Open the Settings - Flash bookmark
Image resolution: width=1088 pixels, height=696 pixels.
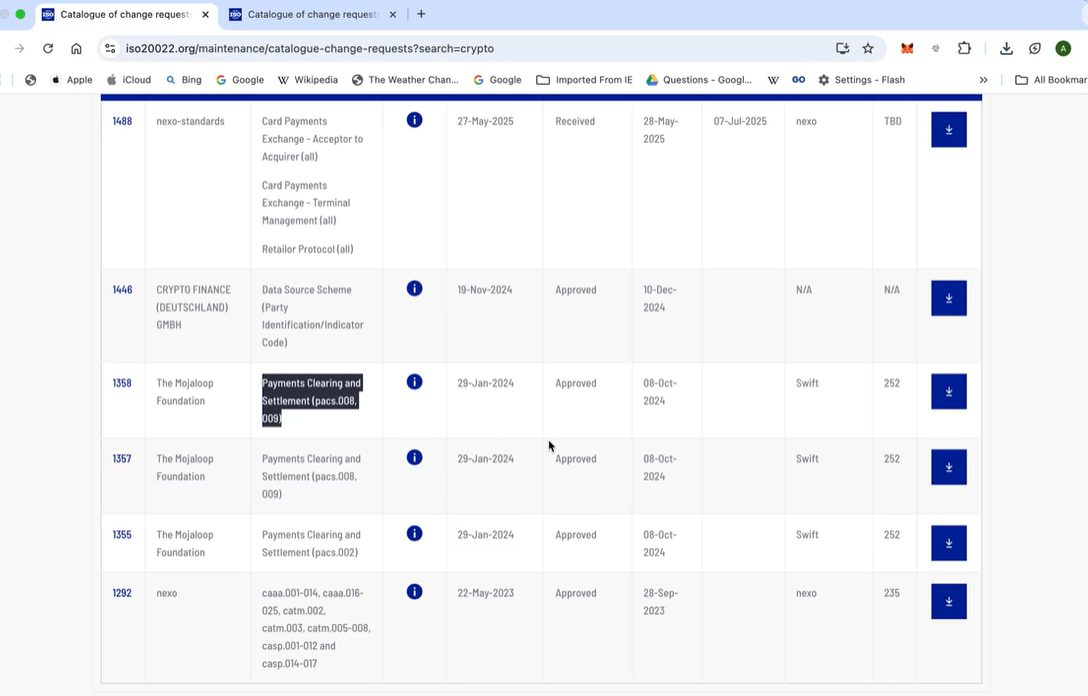point(861,80)
